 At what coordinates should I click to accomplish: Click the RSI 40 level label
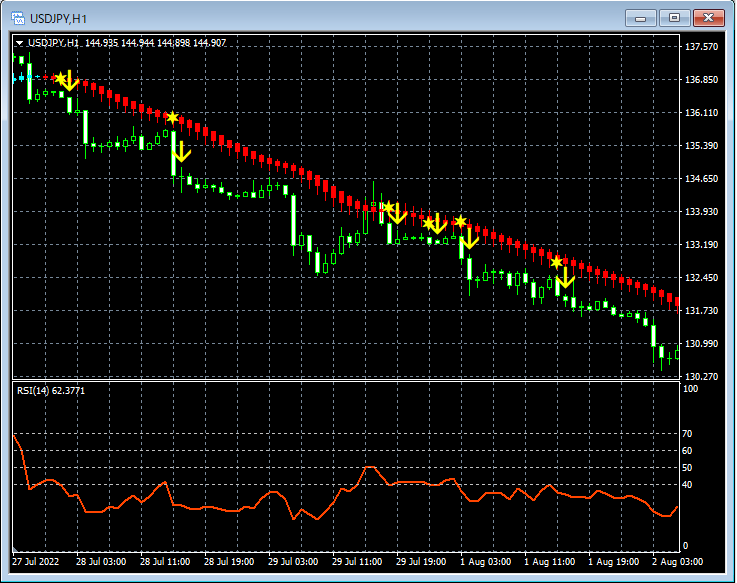tap(687, 484)
